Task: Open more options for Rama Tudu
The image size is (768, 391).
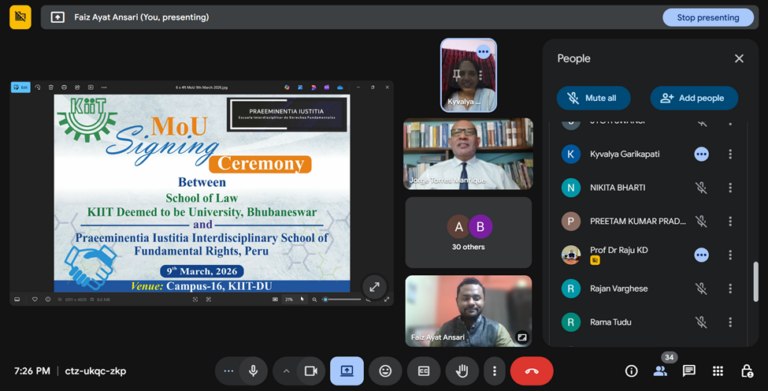Action: click(x=730, y=322)
